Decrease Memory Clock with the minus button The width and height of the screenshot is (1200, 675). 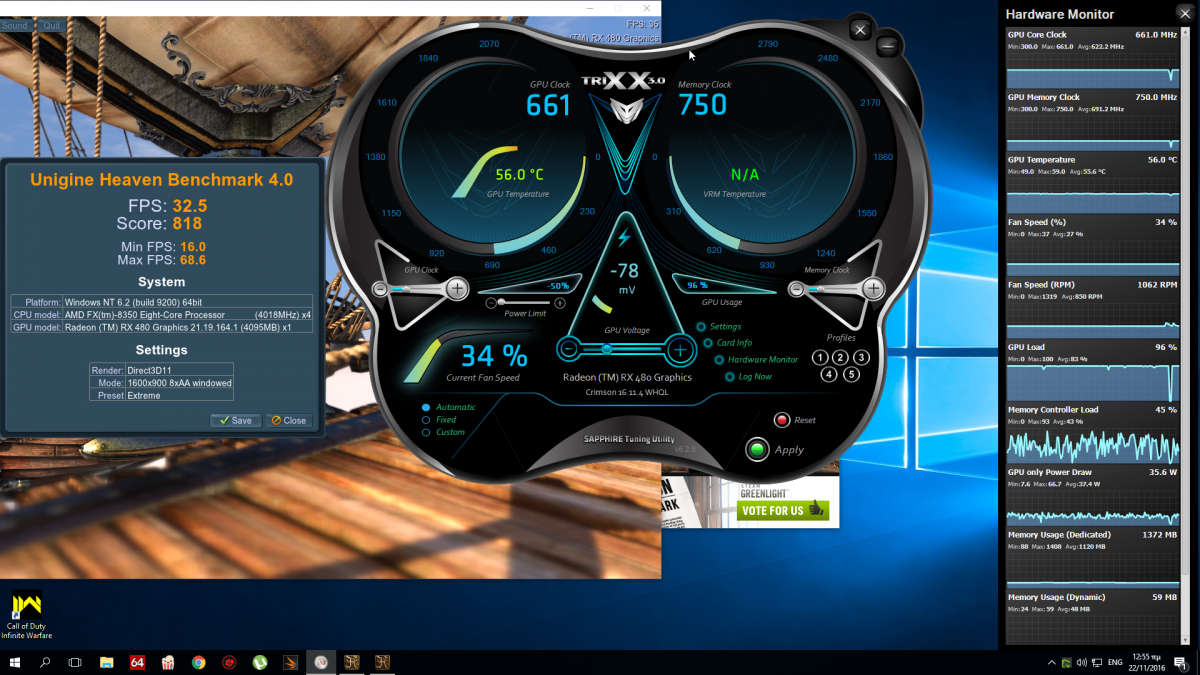coord(796,289)
